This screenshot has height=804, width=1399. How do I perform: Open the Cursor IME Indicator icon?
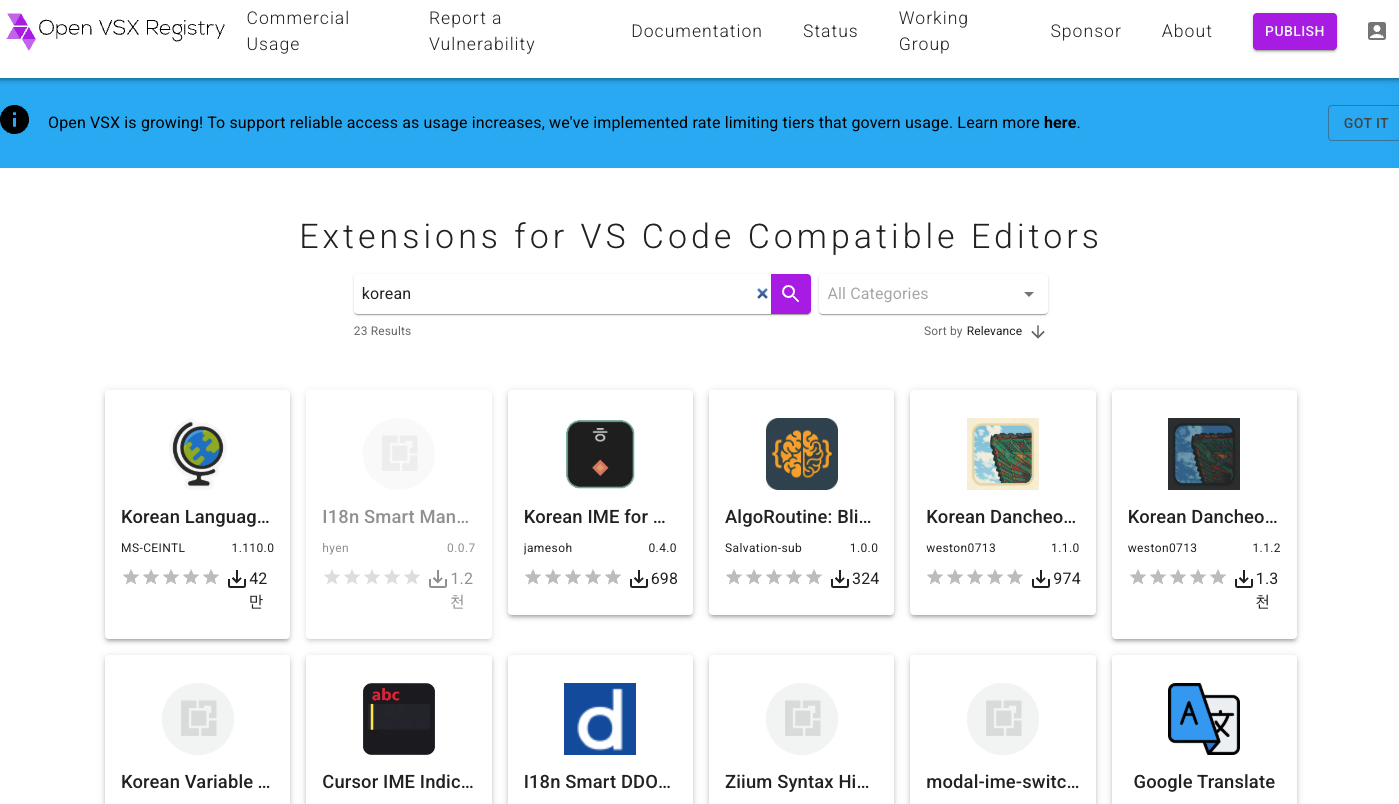tap(398, 719)
